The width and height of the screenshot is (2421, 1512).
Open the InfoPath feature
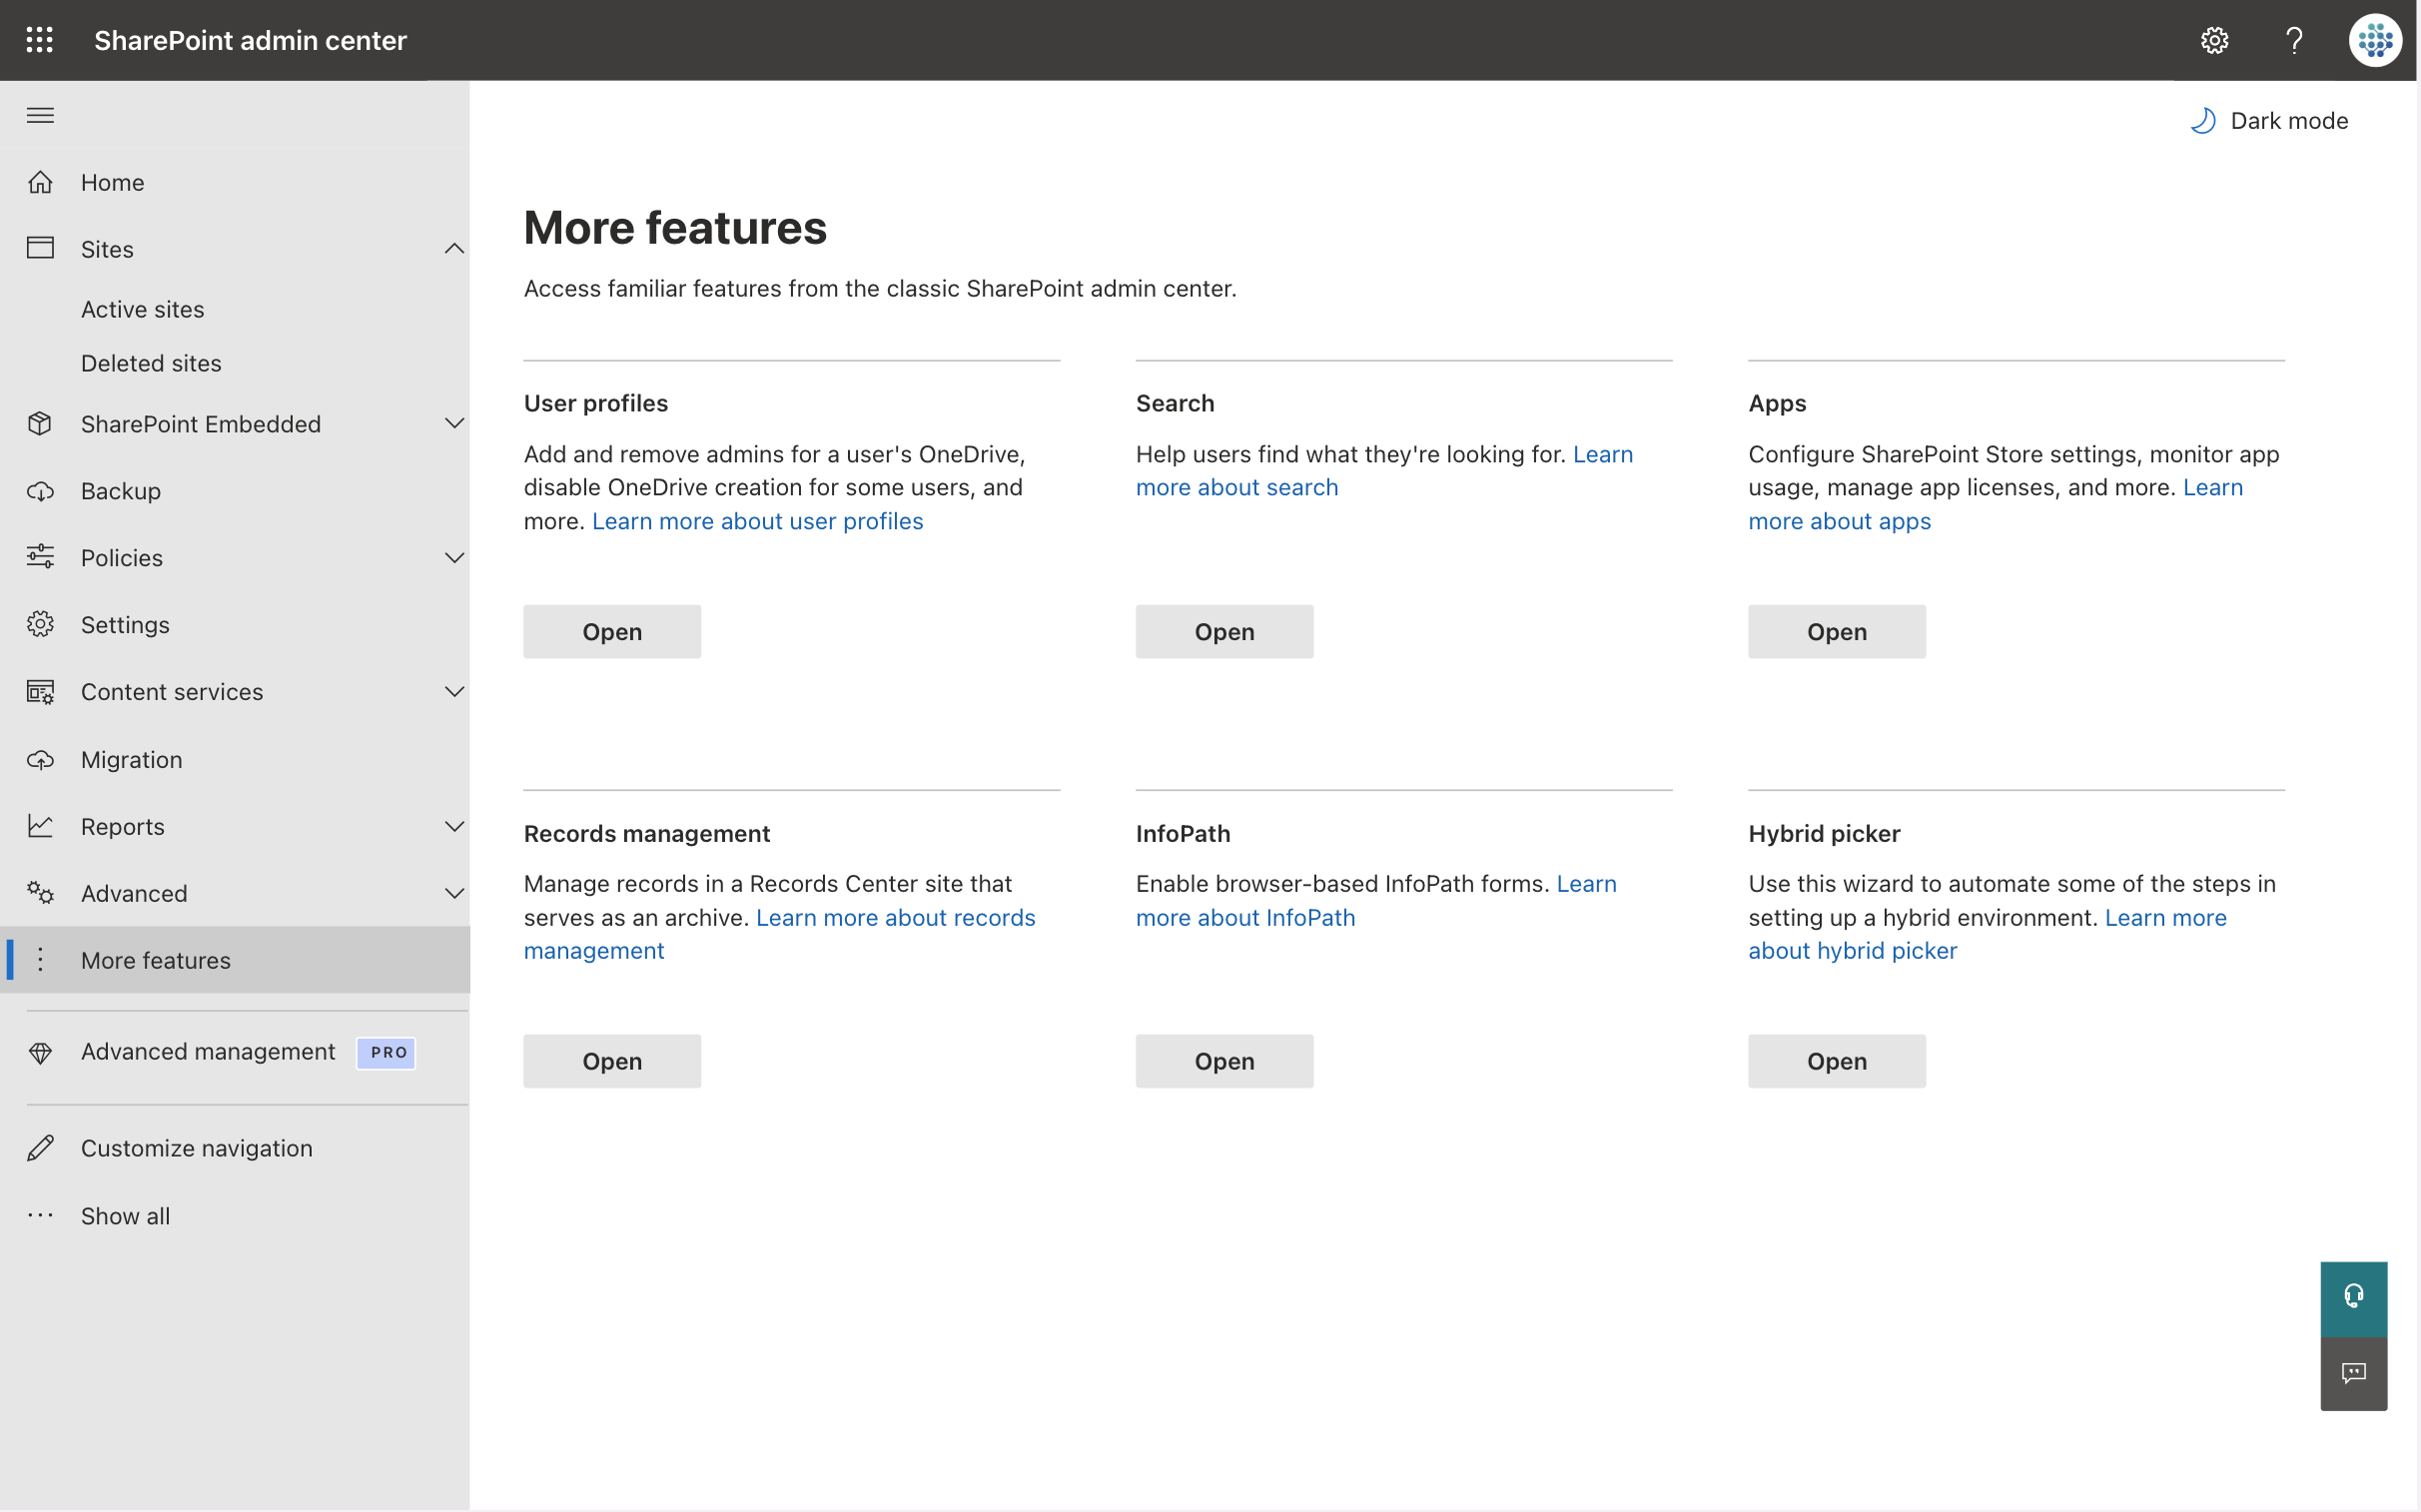[x=1224, y=1061]
